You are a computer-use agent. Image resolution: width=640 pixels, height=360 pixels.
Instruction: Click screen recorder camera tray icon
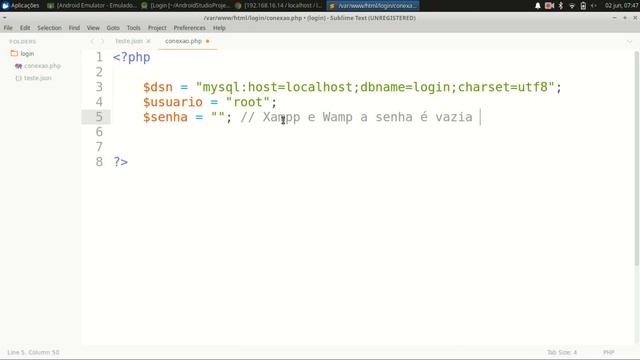click(549, 5)
